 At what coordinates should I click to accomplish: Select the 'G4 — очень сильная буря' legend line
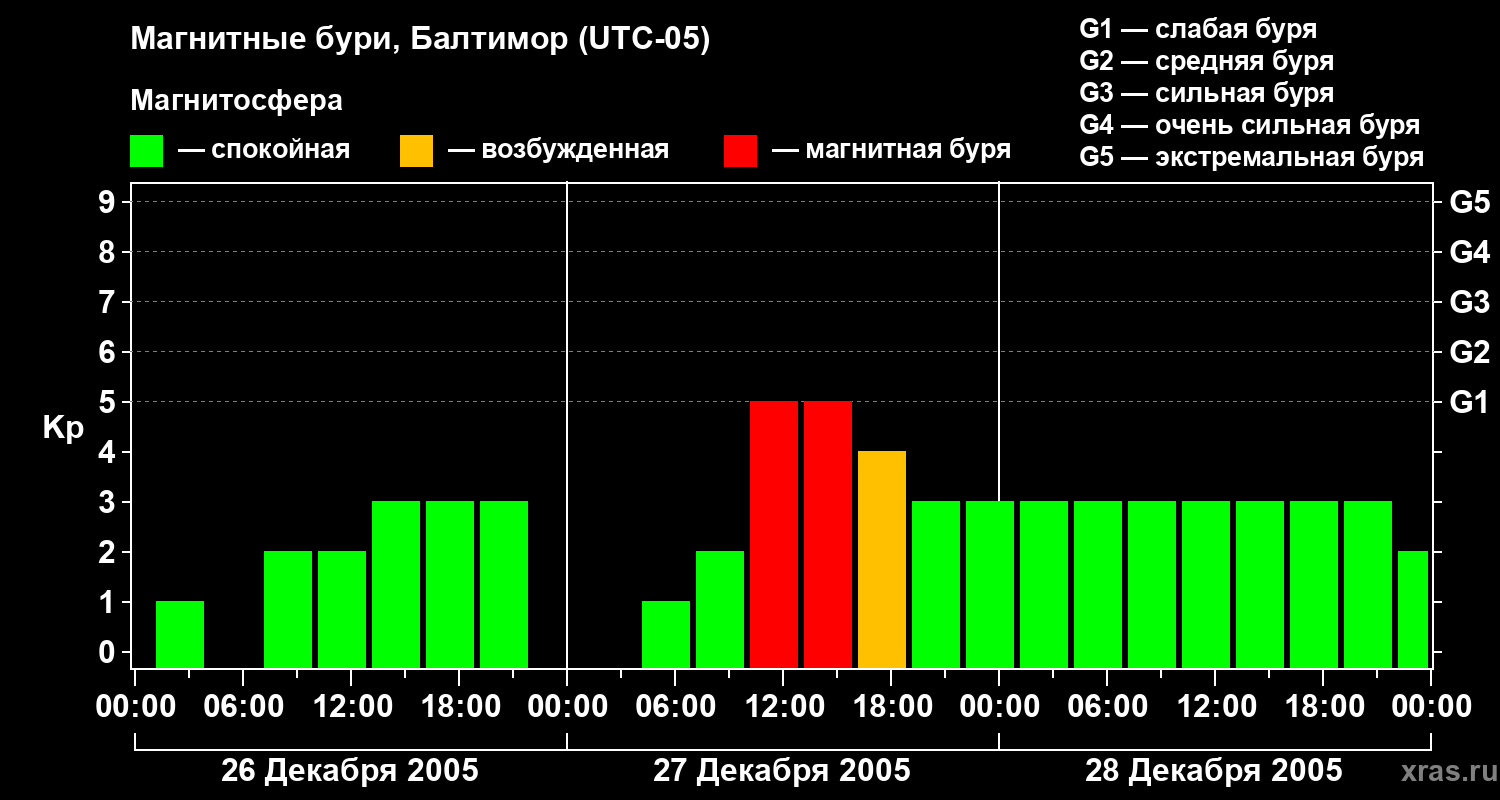pyautogui.click(x=1250, y=125)
